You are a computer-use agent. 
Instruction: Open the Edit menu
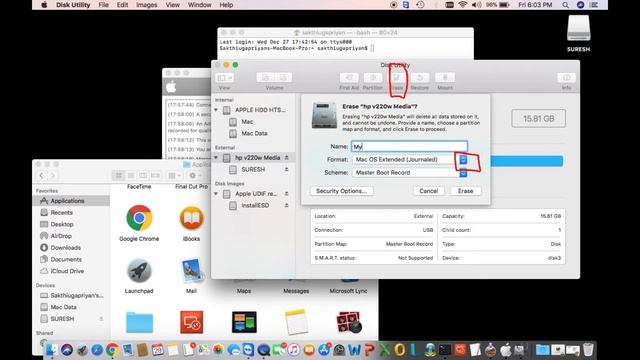(x=122, y=5)
